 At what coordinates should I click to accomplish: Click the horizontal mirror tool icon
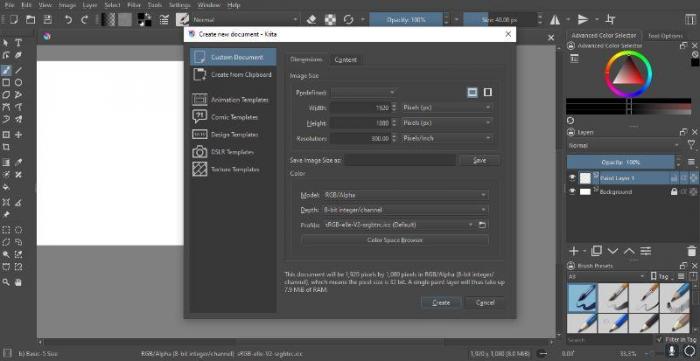tap(555, 20)
